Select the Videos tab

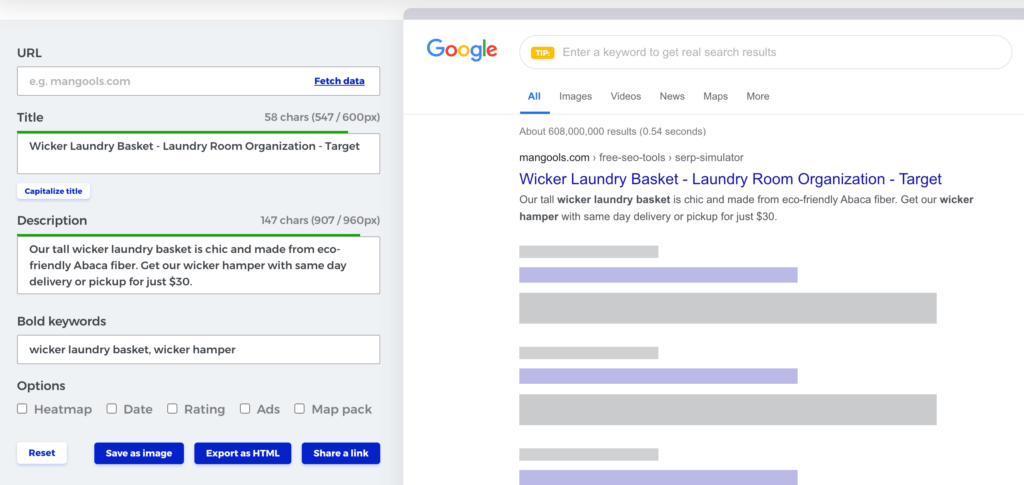626,97
